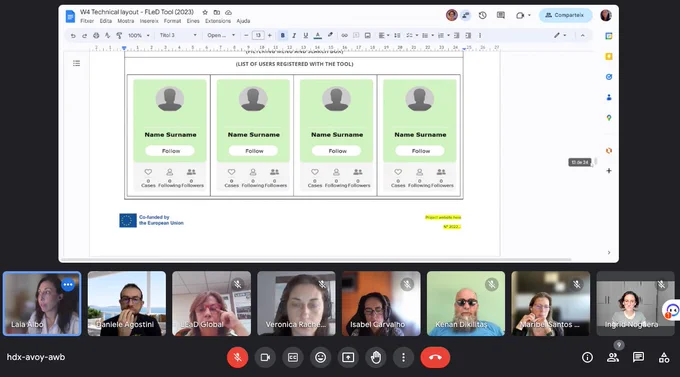Image resolution: width=680 pixels, height=377 pixels.
Task: Open the Tasks side panel icon
Action: tap(609, 77)
